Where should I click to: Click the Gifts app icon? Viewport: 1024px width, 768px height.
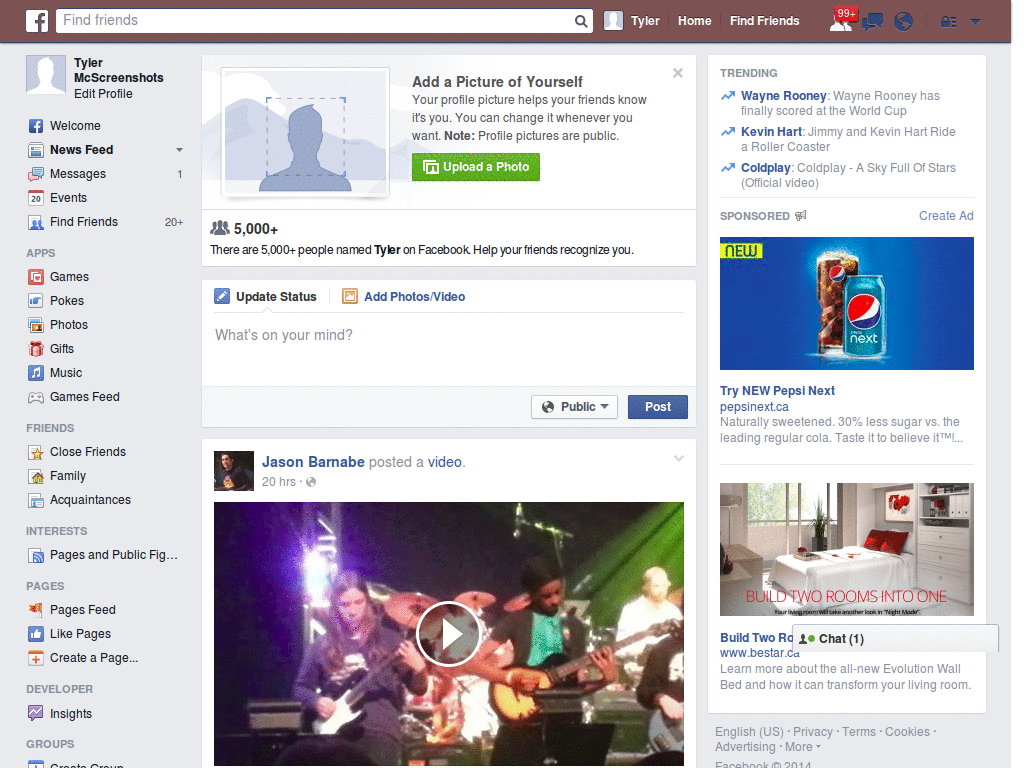point(36,349)
